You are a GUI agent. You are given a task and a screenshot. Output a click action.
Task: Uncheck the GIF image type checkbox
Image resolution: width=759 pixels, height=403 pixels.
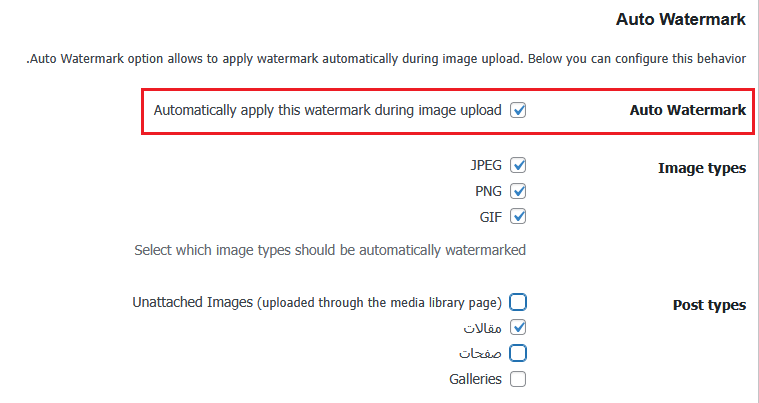pyautogui.click(x=518, y=216)
